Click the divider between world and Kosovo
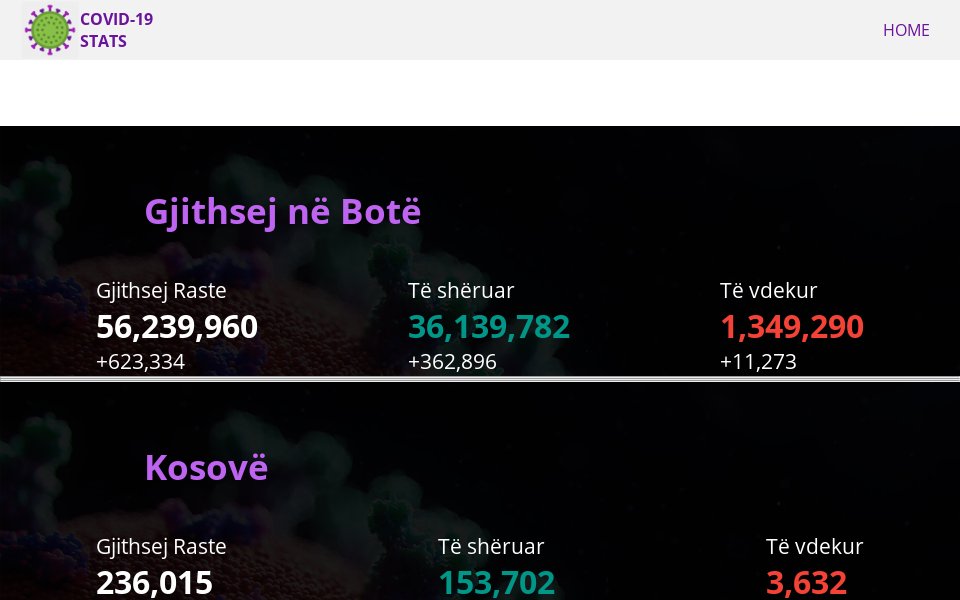This screenshot has height=600, width=960. point(480,380)
